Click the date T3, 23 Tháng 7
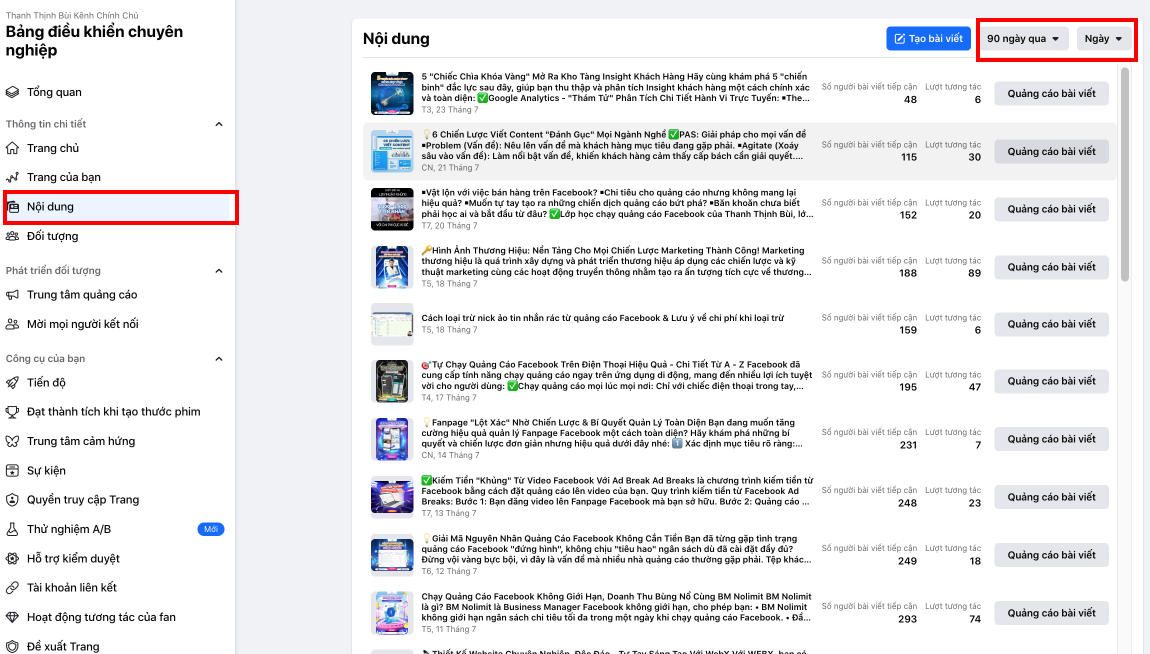1150x654 pixels. 450,110
